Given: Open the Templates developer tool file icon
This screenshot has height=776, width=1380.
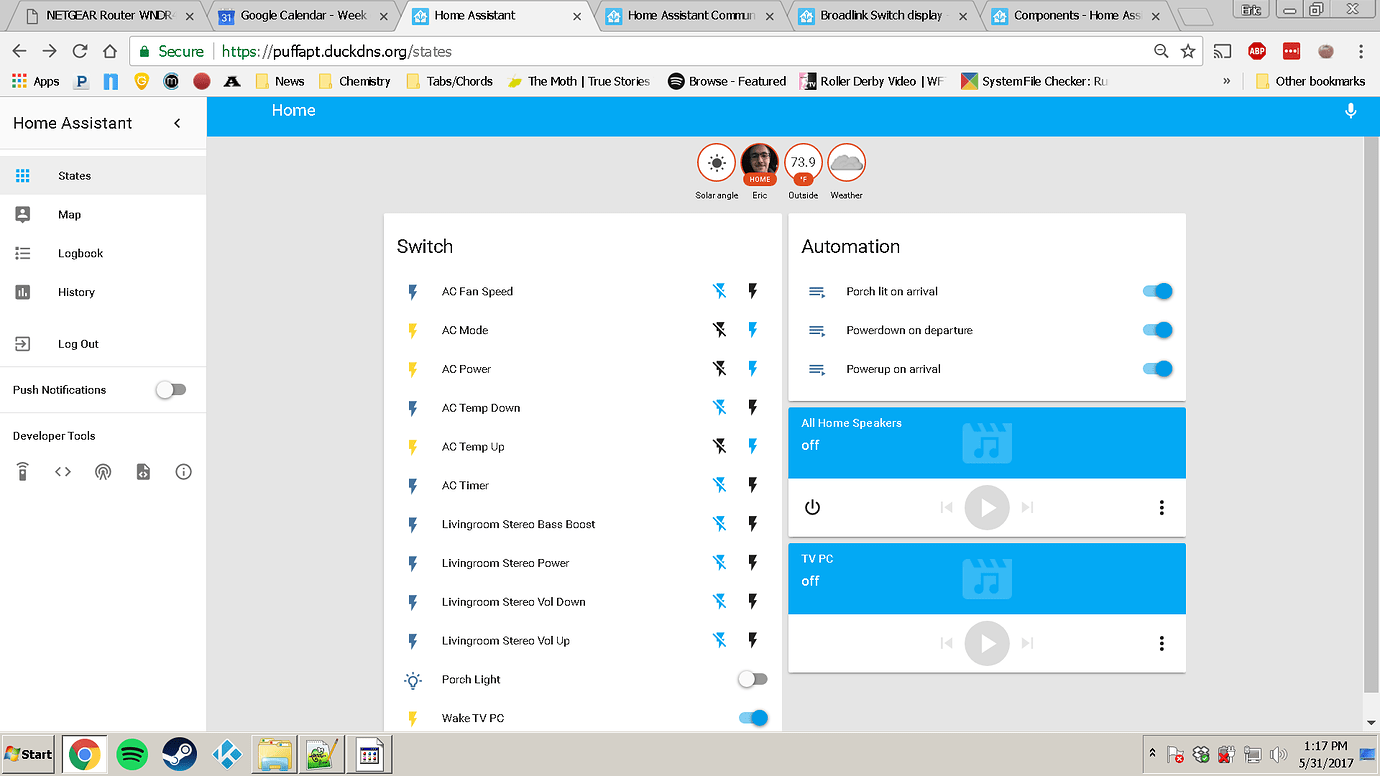Looking at the screenshot, I should click(143, 472).
